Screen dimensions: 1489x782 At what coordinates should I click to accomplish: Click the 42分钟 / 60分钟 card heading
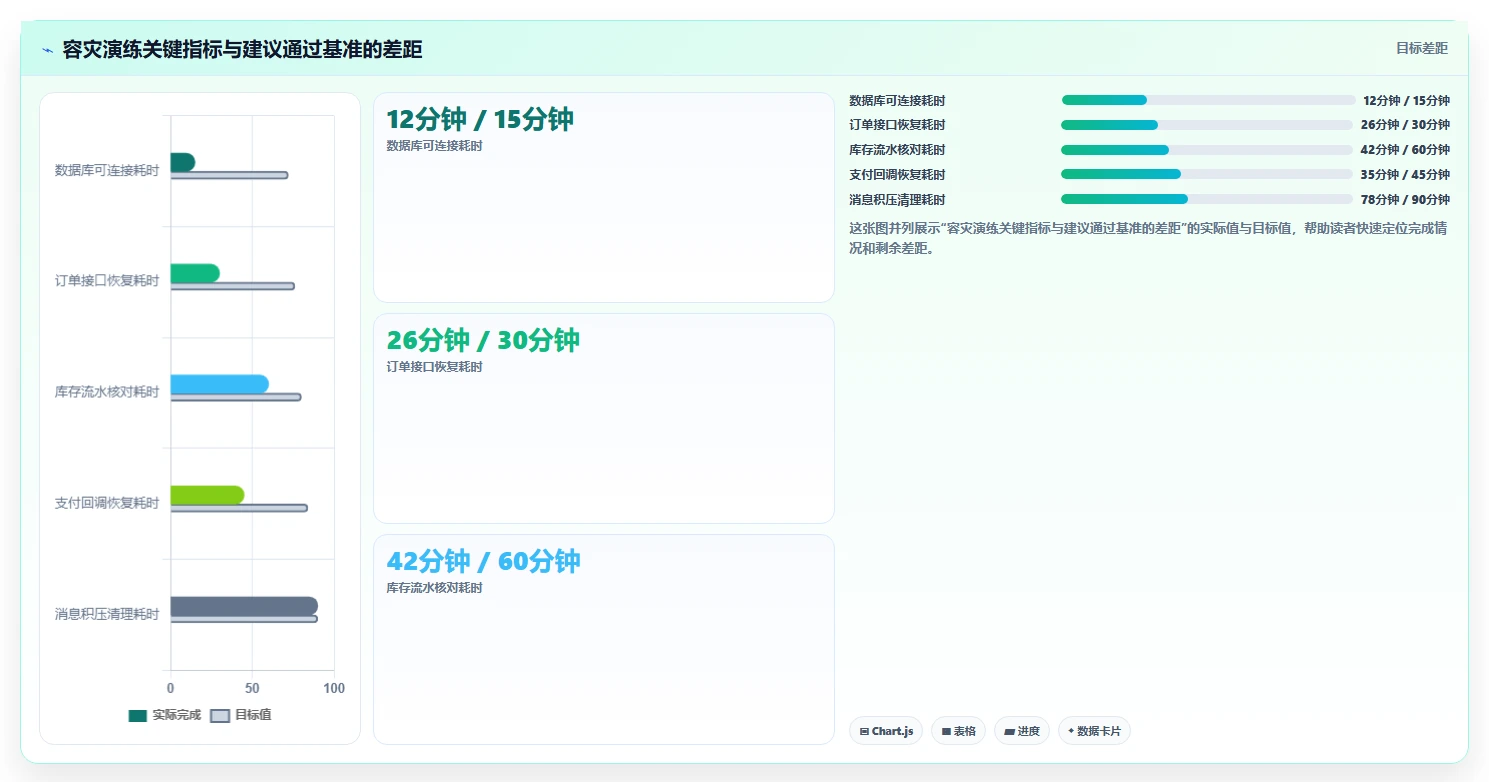tap(483, 562)
